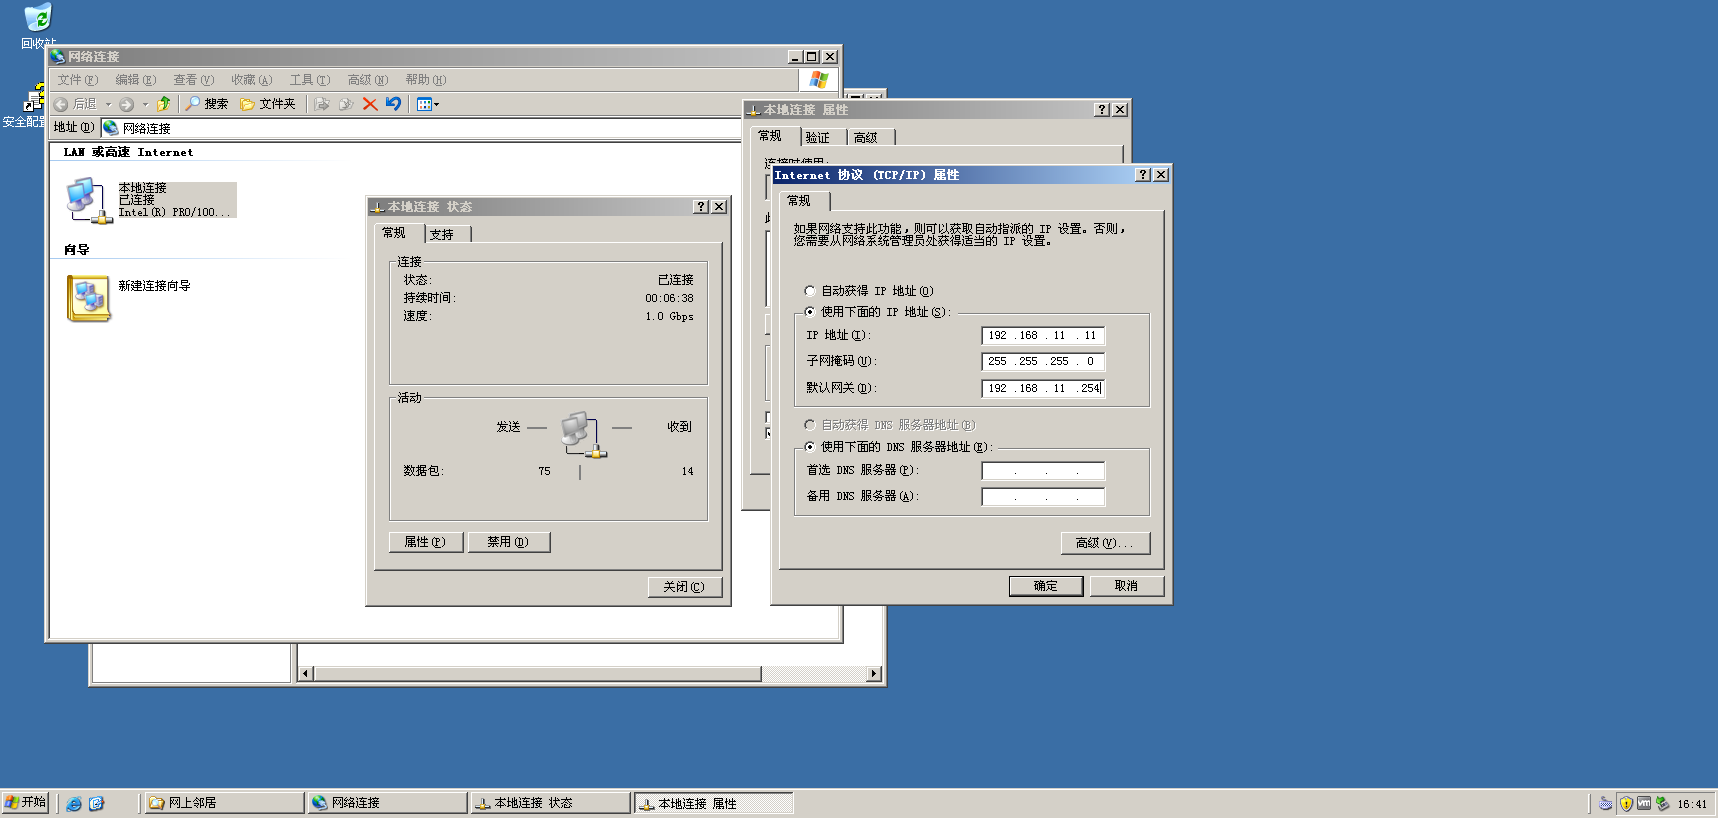Click the 高级(V)... advanced button
This screenshot has height=818, width=1718.
[1105, 543]
